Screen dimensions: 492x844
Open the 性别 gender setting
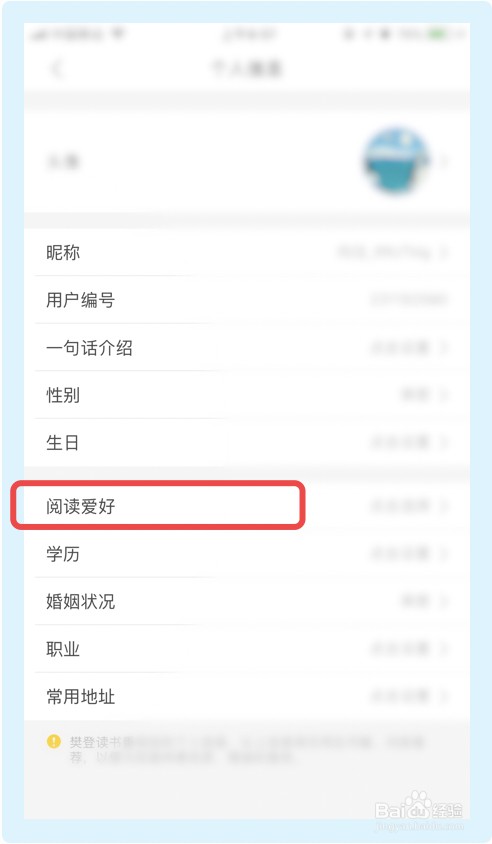247,395
